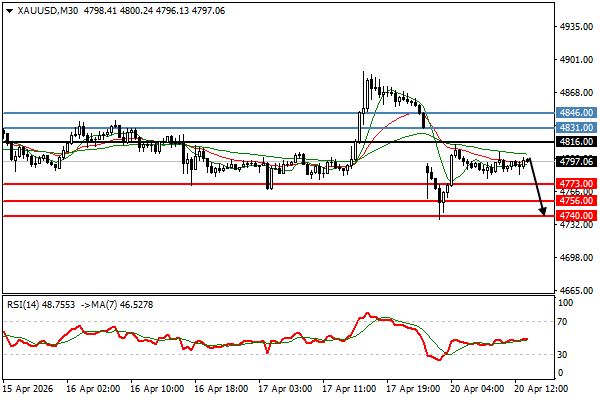Click the current price tag 4797.06
This screenshot has width=600, height=400.
577,161
